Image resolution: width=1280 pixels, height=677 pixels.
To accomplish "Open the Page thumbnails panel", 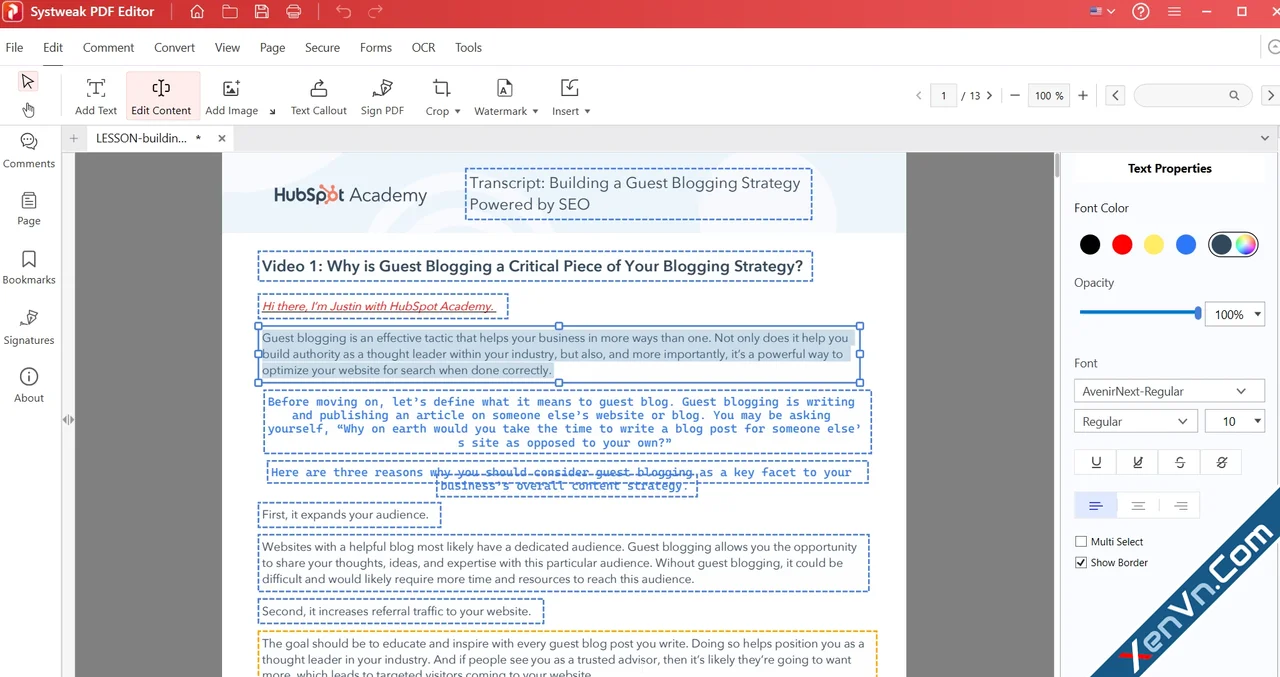I will pyautogui.click(x=29, y=209).
